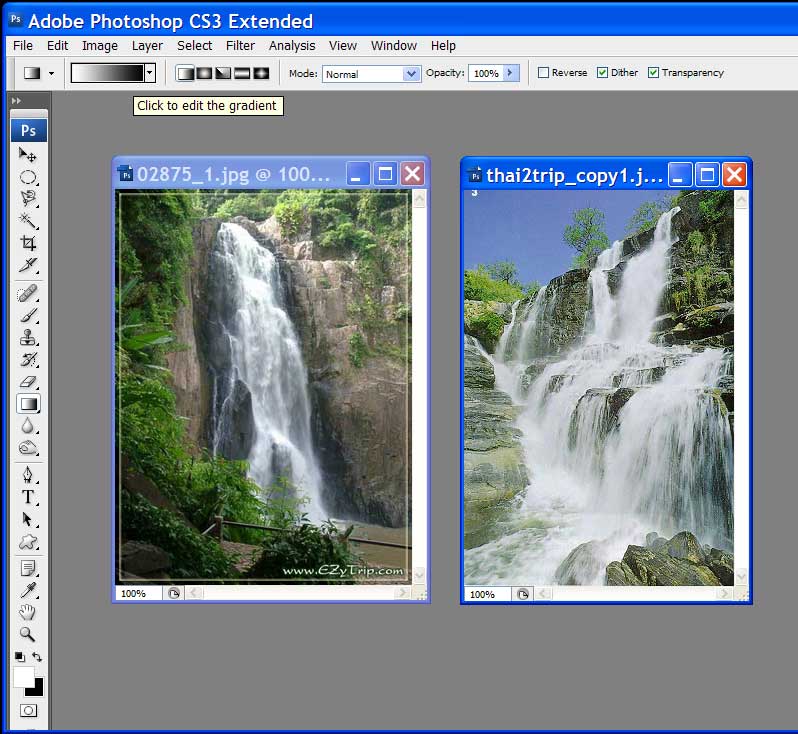Open the tool preset picker dropdown
The height and width of the screenshot is (734, 798).
pos(51,74)
